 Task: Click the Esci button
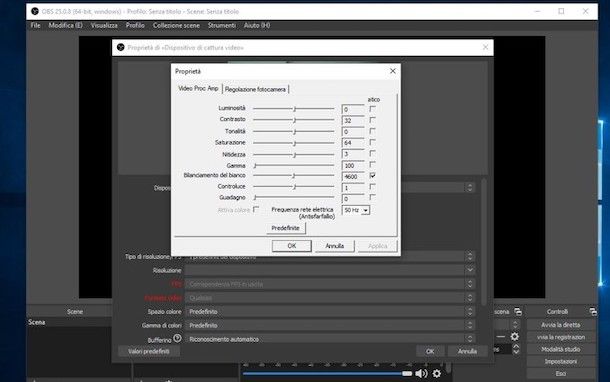coord(561,373)
